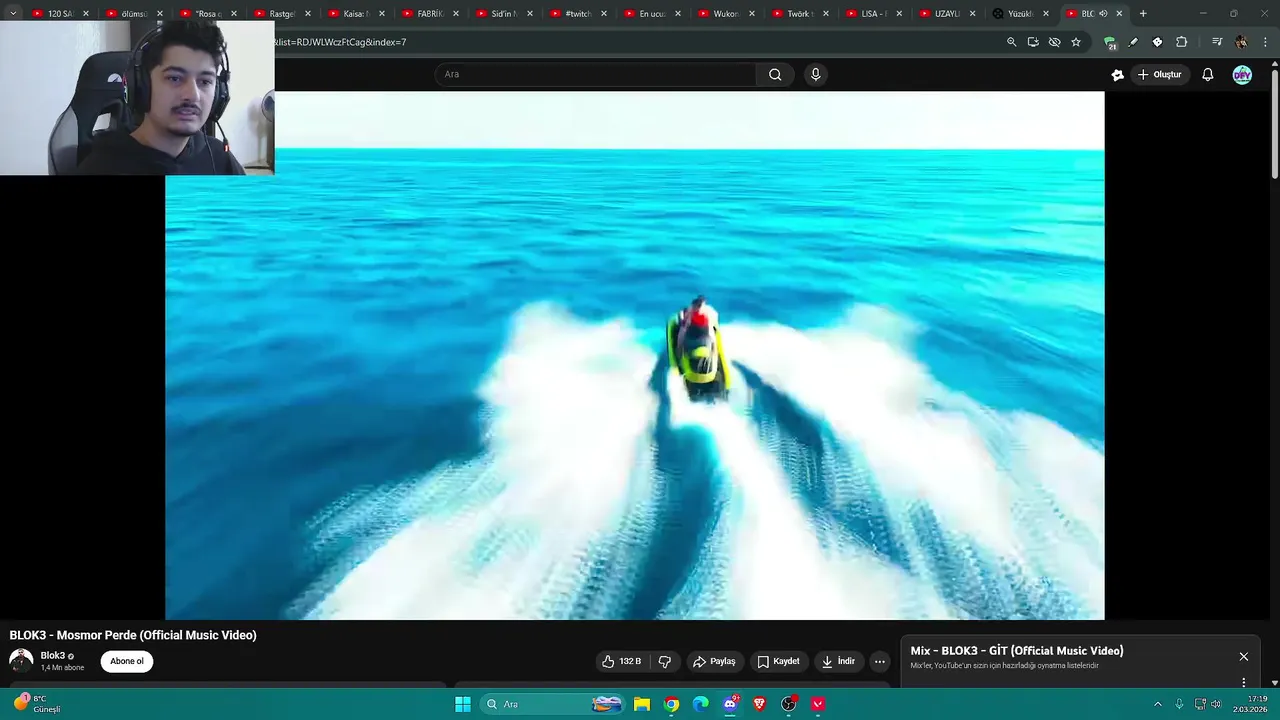Click the Oluştur create button
Viewport: 1280px width, 720px height.
1159,75
